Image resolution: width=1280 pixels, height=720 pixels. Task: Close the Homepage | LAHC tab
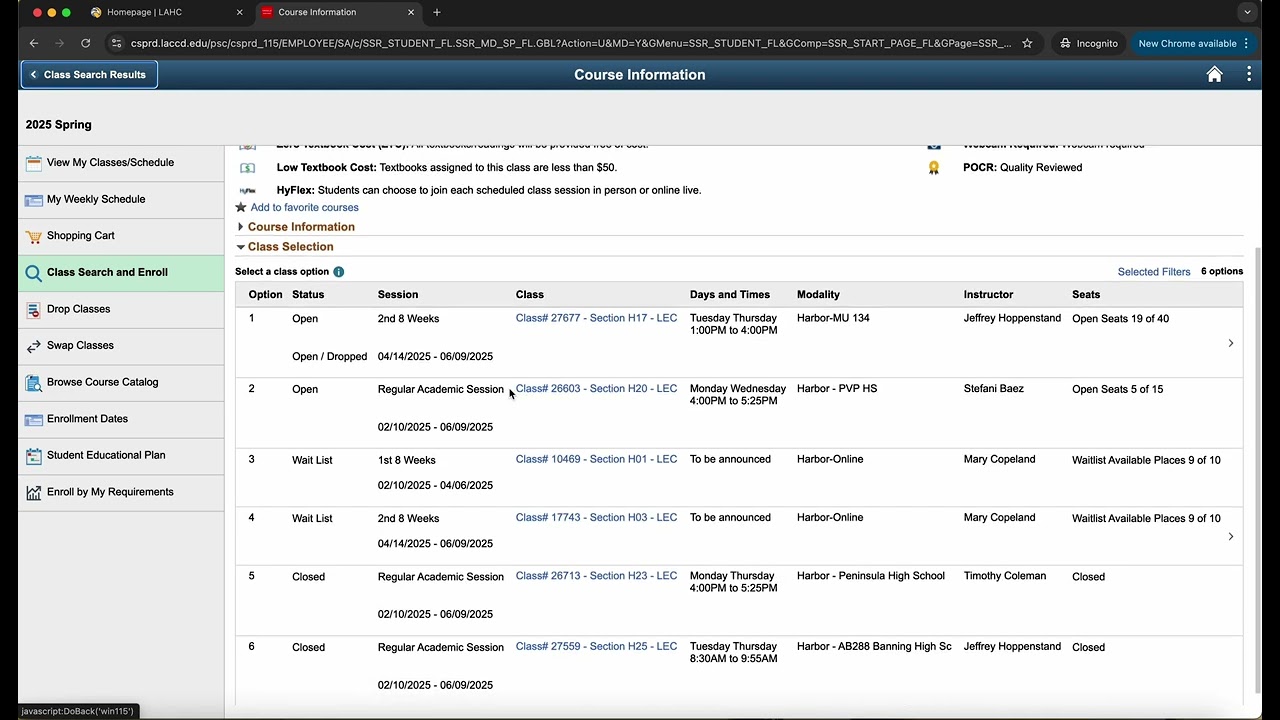[240, 12]
